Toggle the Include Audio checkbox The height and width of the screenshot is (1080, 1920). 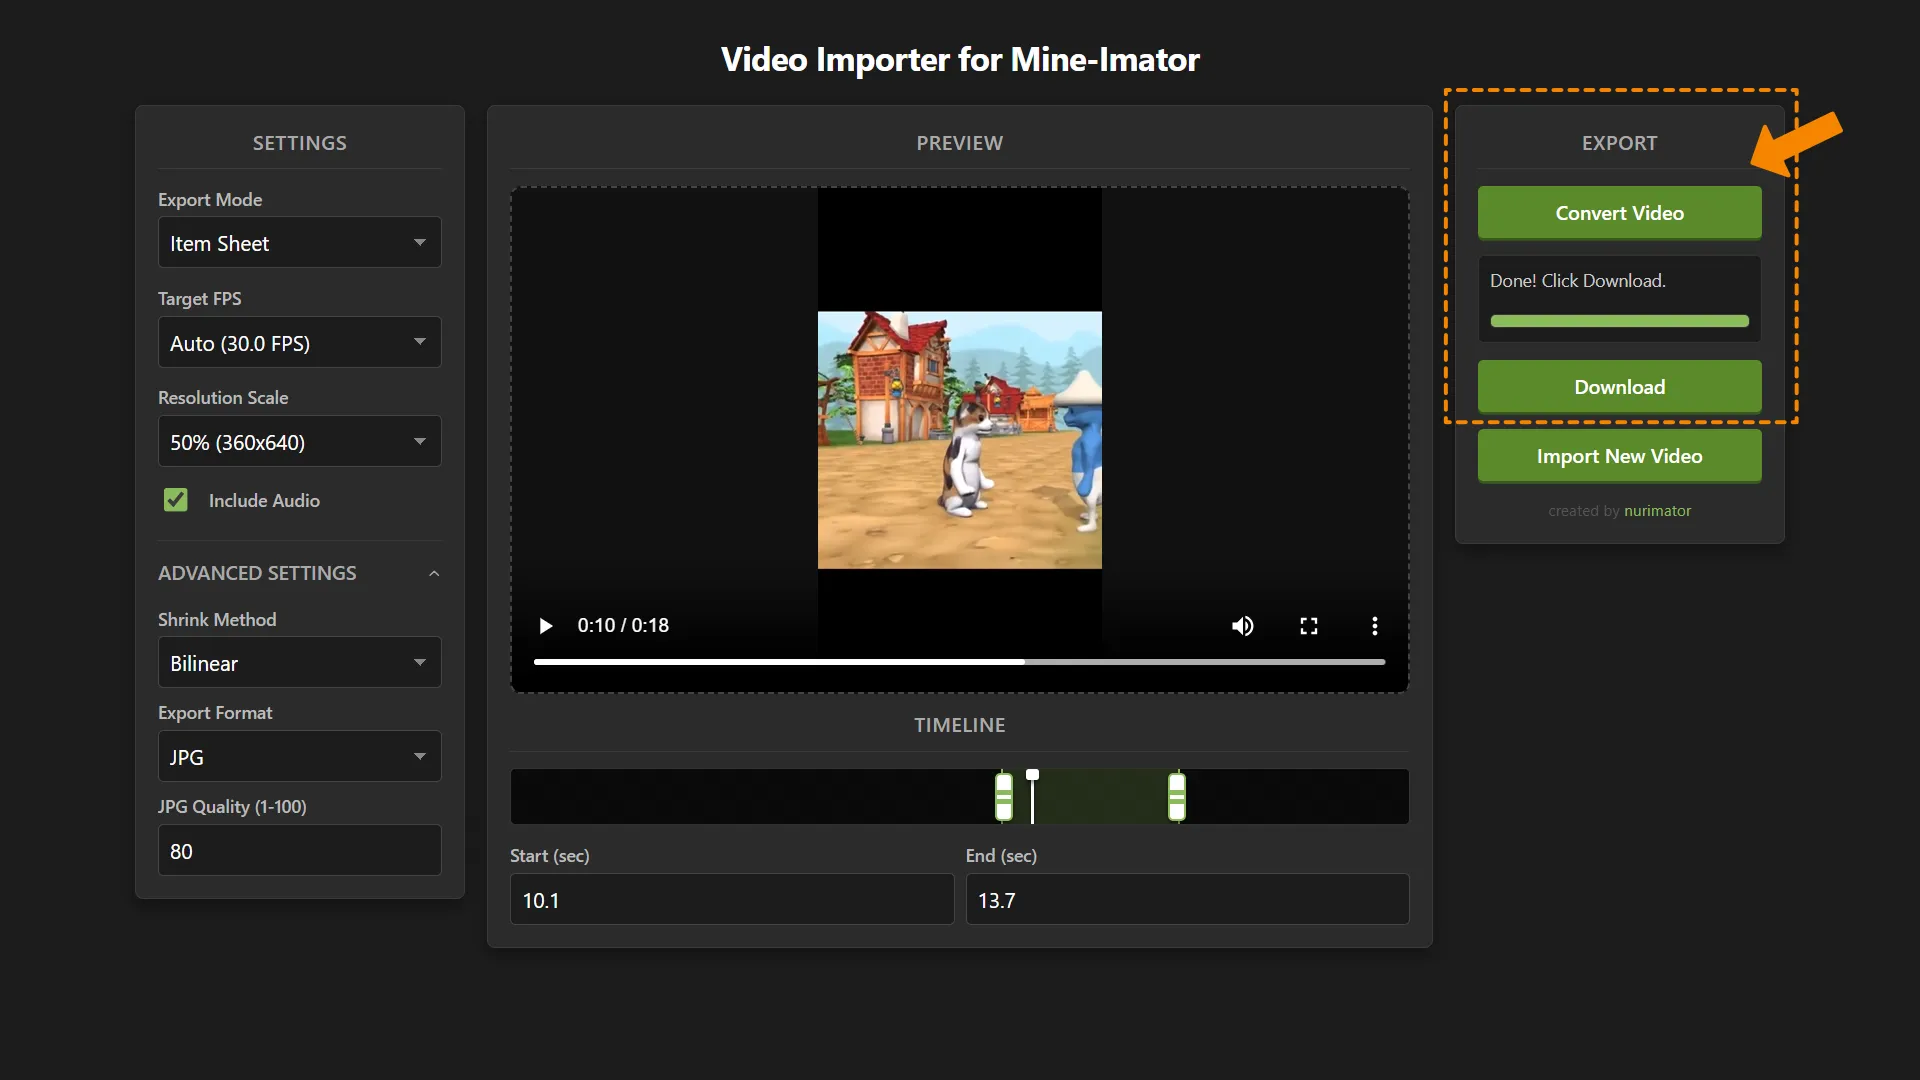[x=176, y=500]
